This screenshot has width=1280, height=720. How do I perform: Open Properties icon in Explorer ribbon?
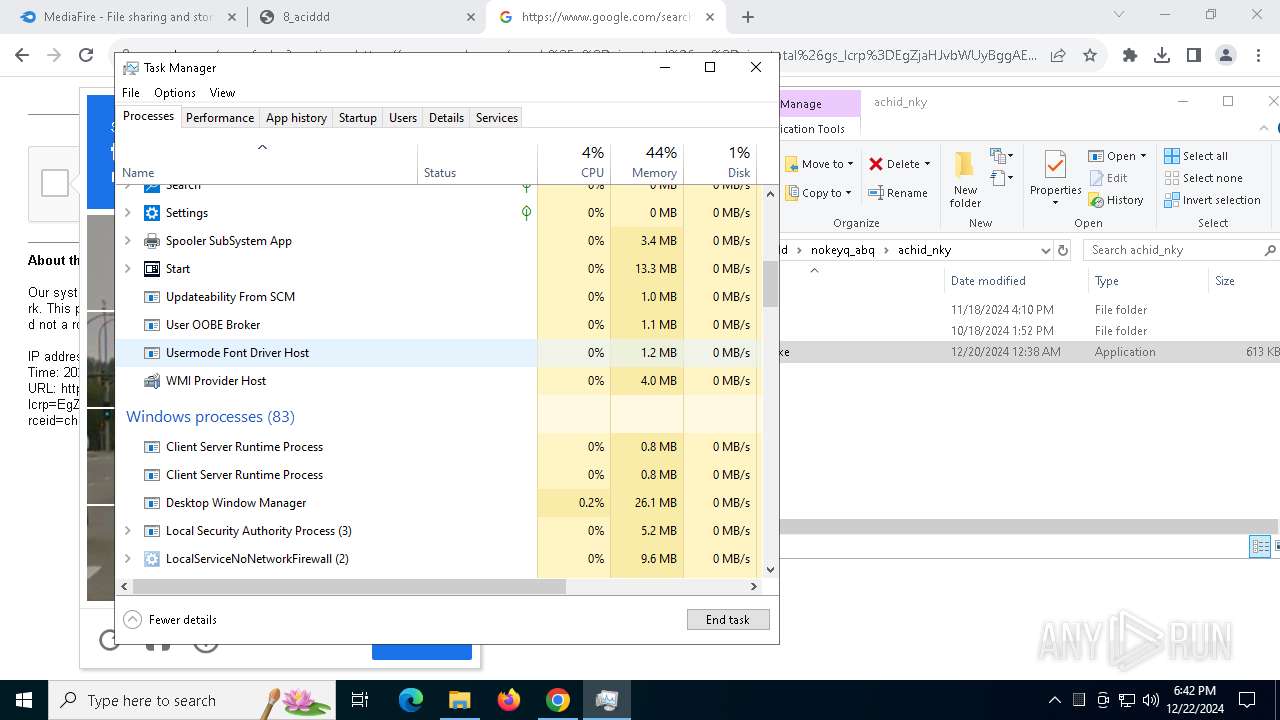click(x=1055, y=166)
